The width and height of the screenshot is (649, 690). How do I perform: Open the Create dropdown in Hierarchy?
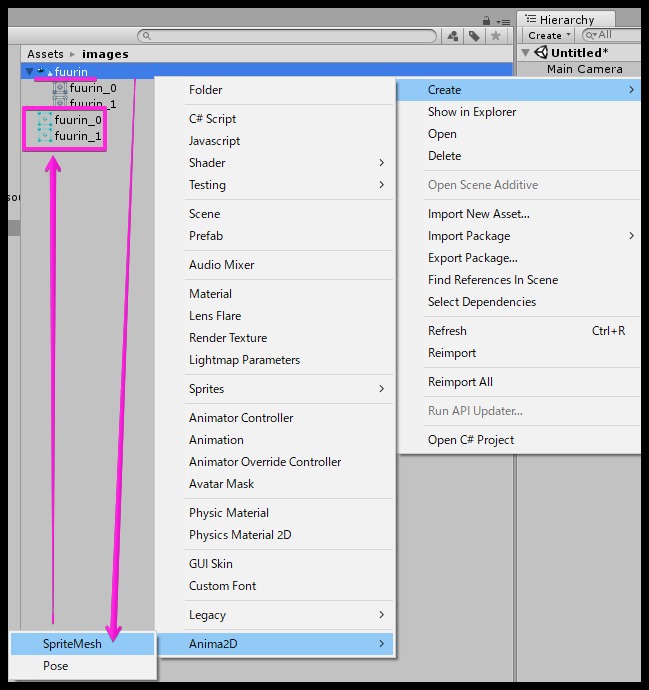[x=549, y=35]
